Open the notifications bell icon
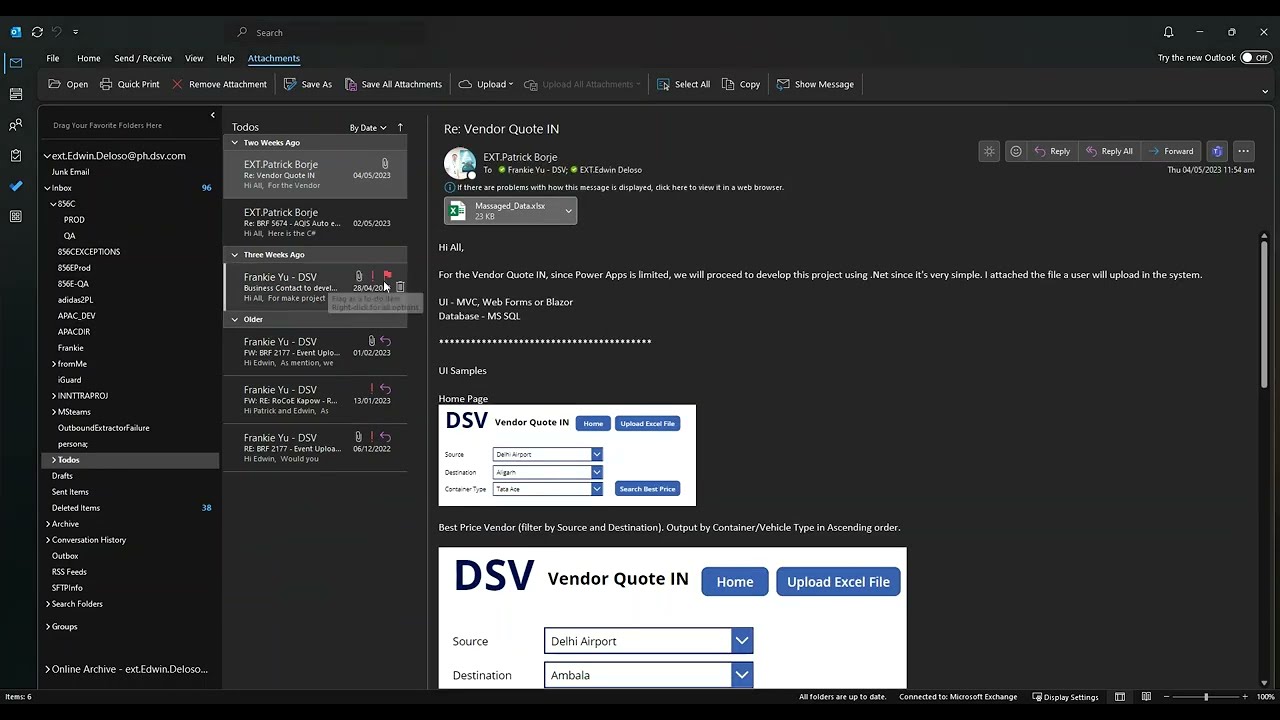The height and width of the screenshot is (720, 1280). click(x=1168, y=32)
